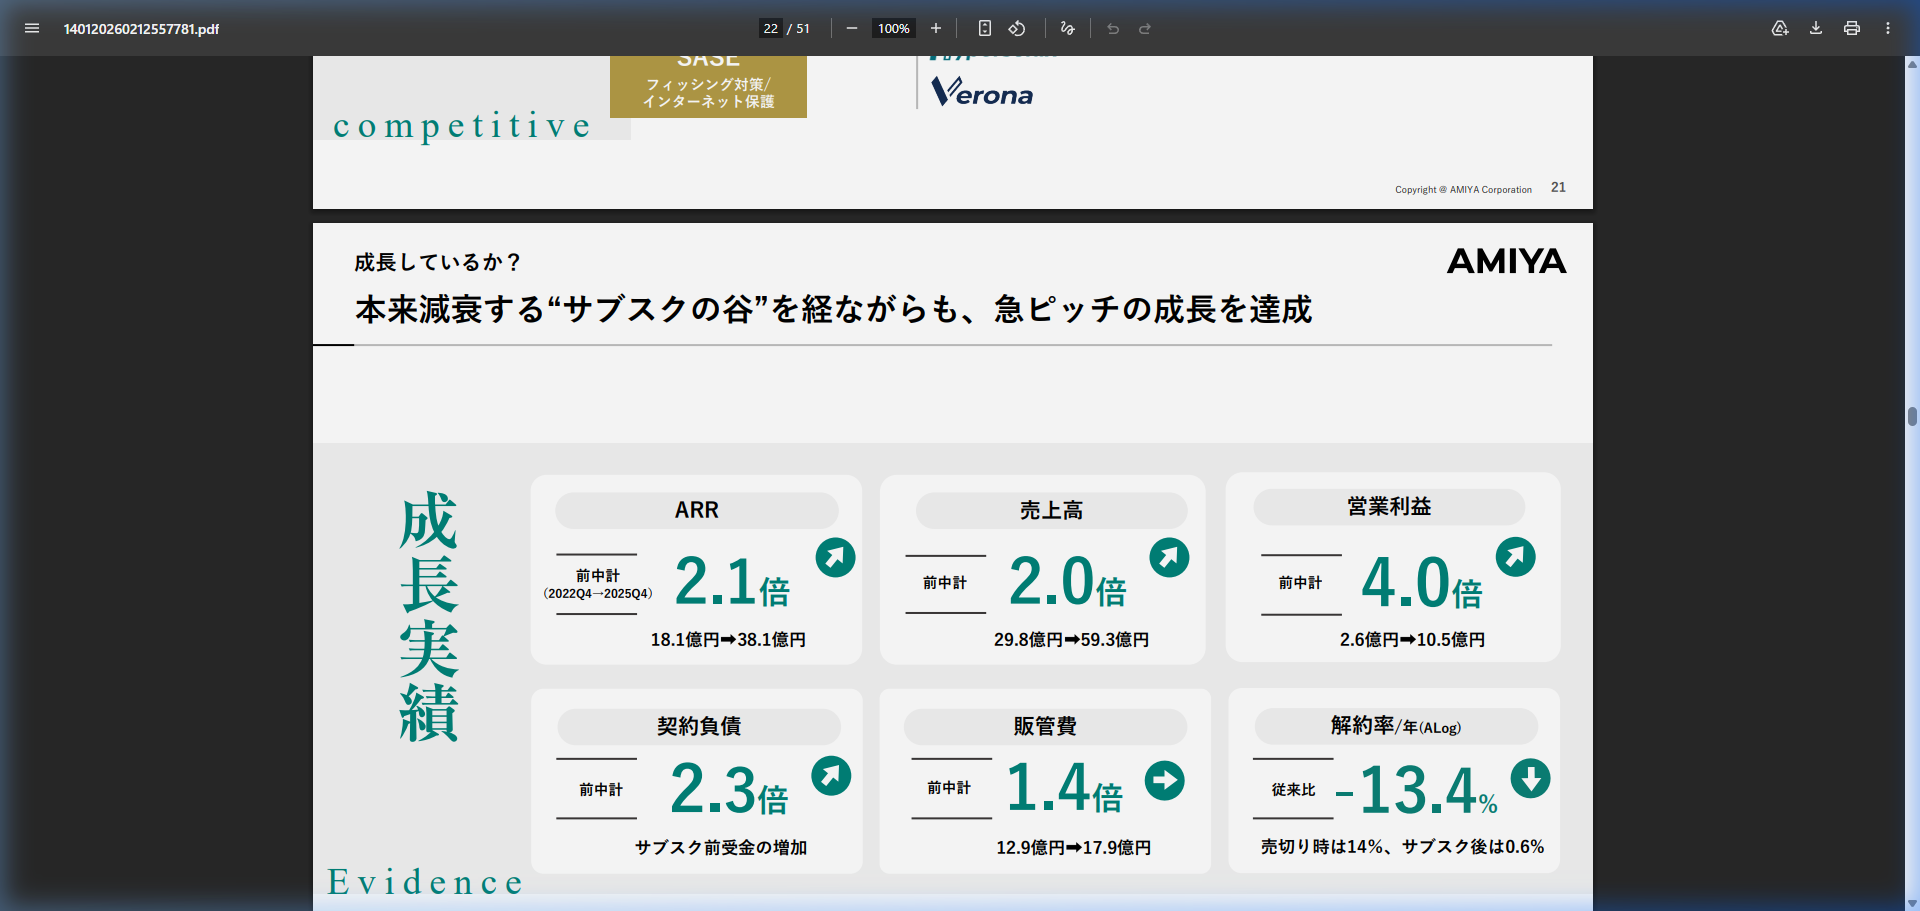Click the 100% zoom level field
1920x911 pixels.
coord(893,28)
